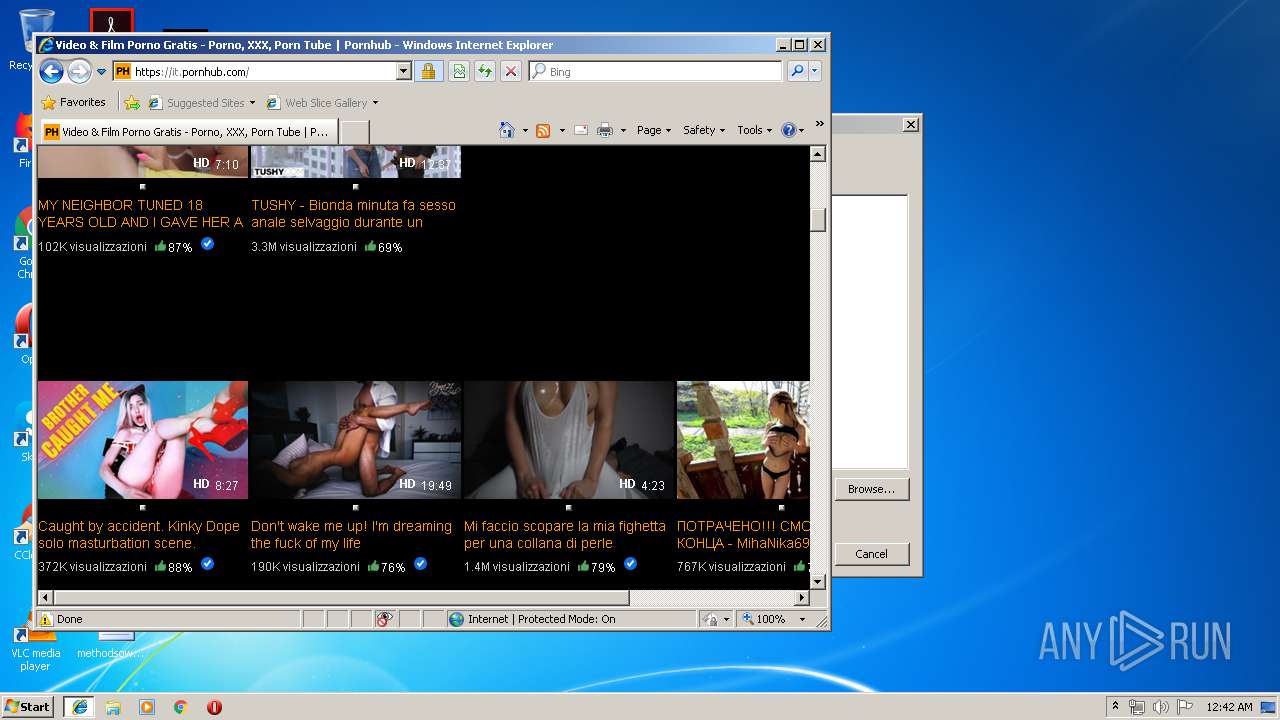View the security report lock icon
The width and height of the screenshot is (1280, 720).
(x=428, y=72)
